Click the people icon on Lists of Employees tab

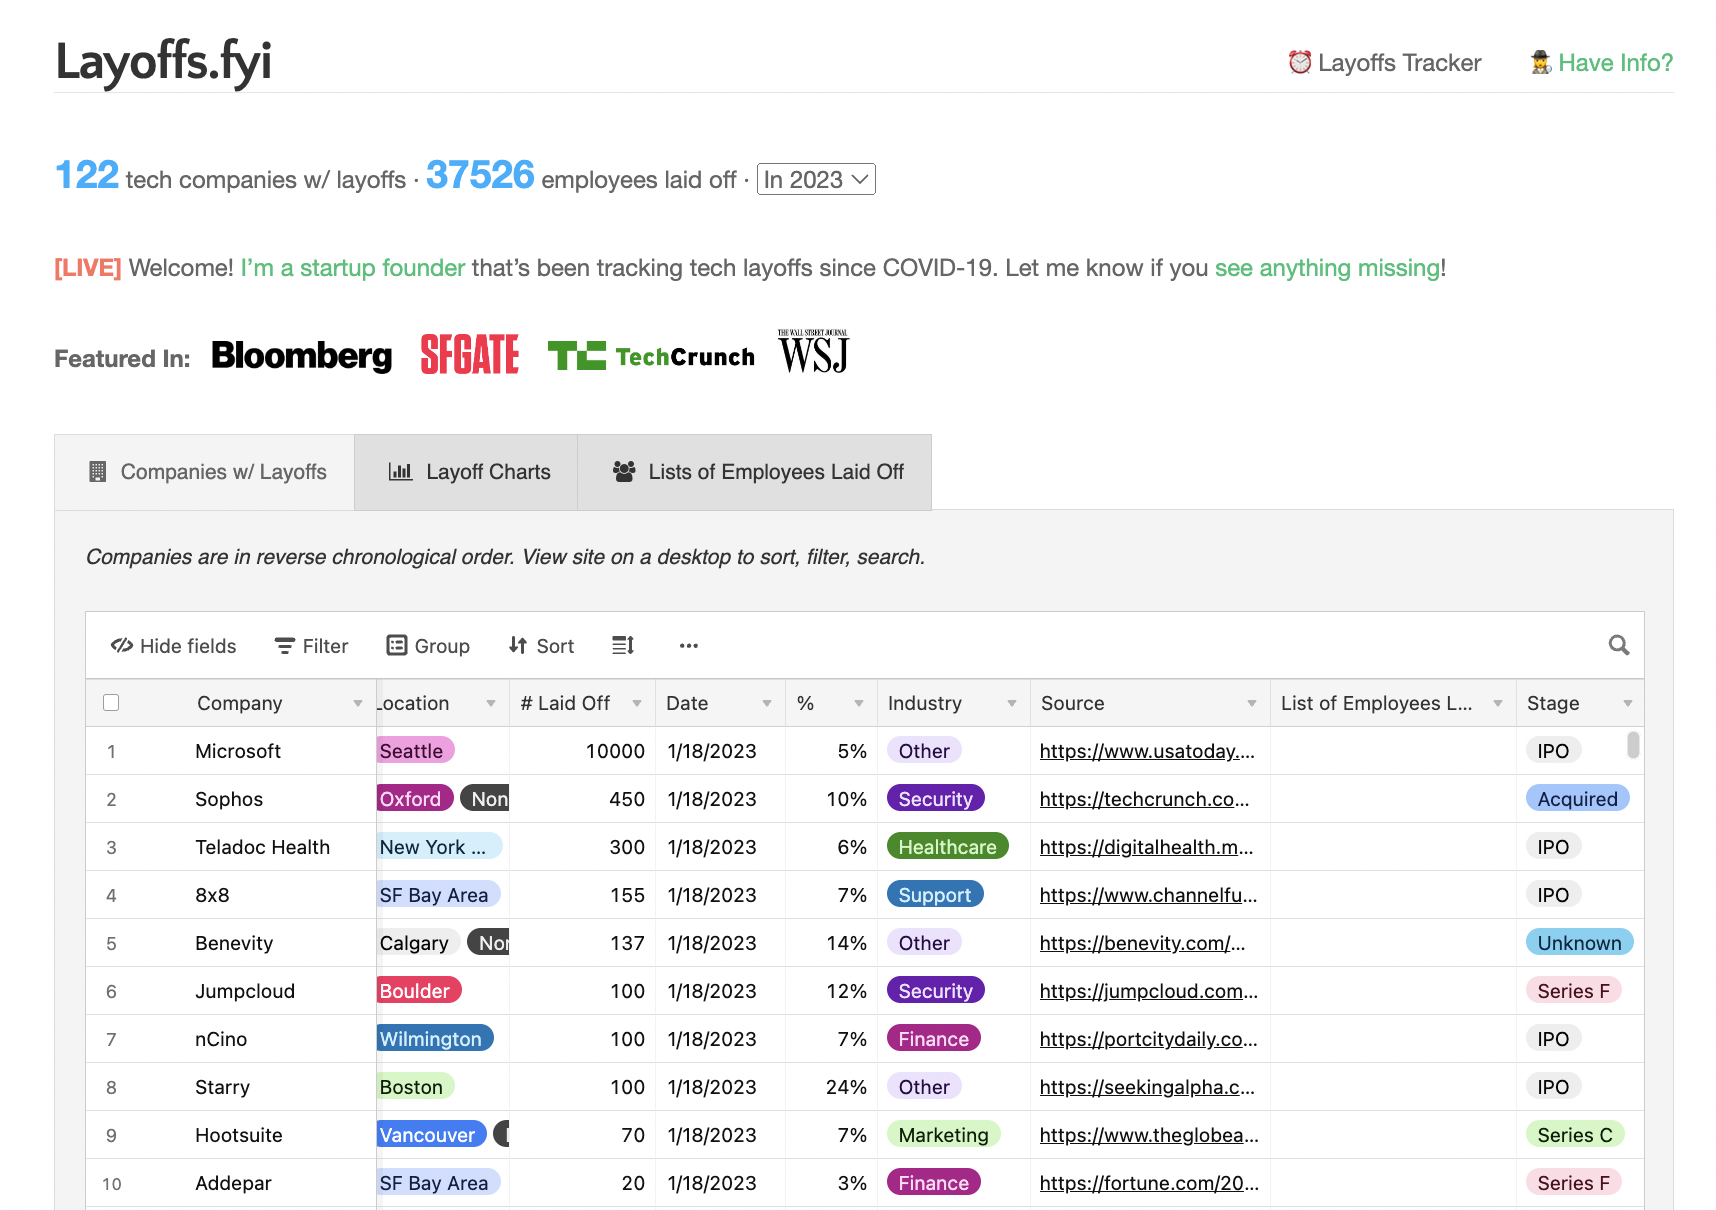click(x=624, y=471)
